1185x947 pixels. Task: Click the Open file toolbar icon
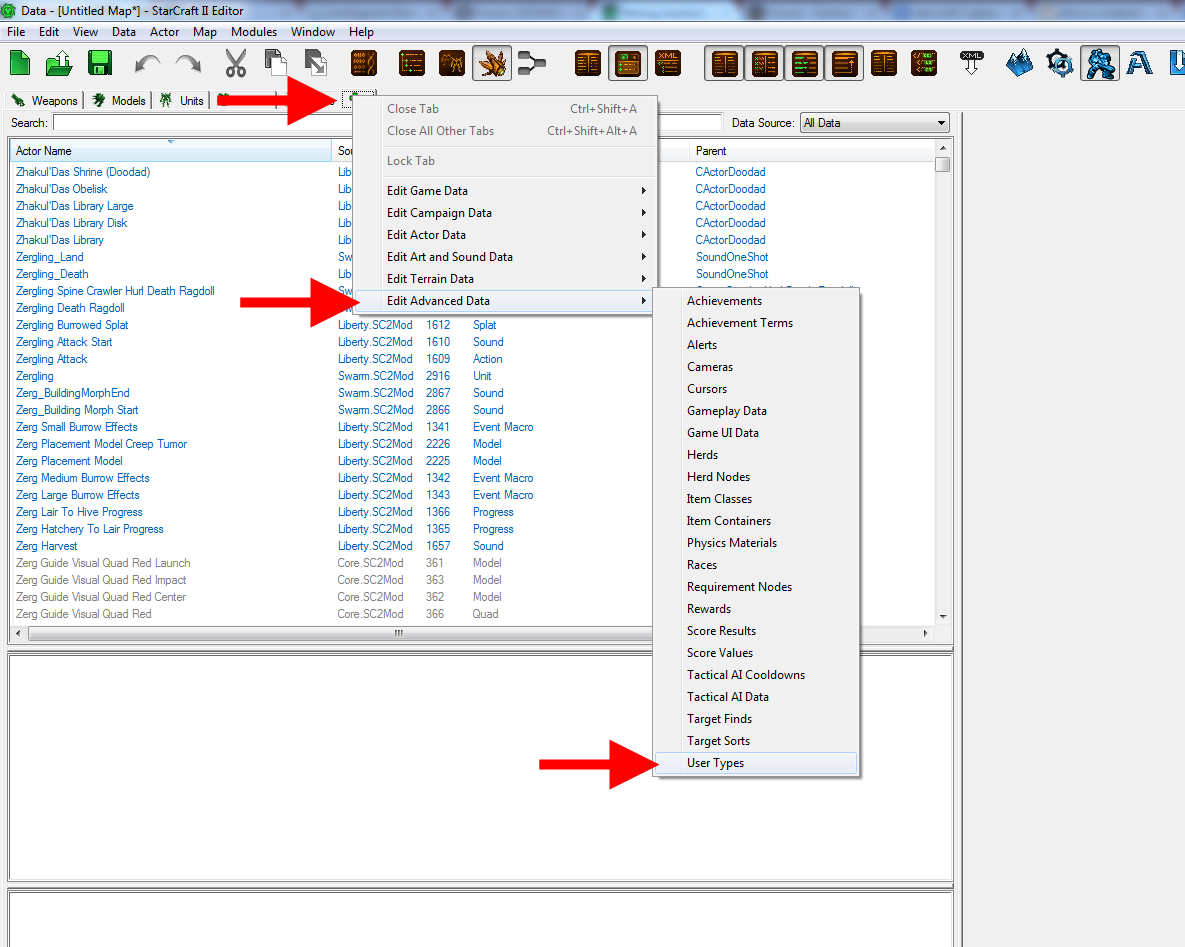[59, 63]
